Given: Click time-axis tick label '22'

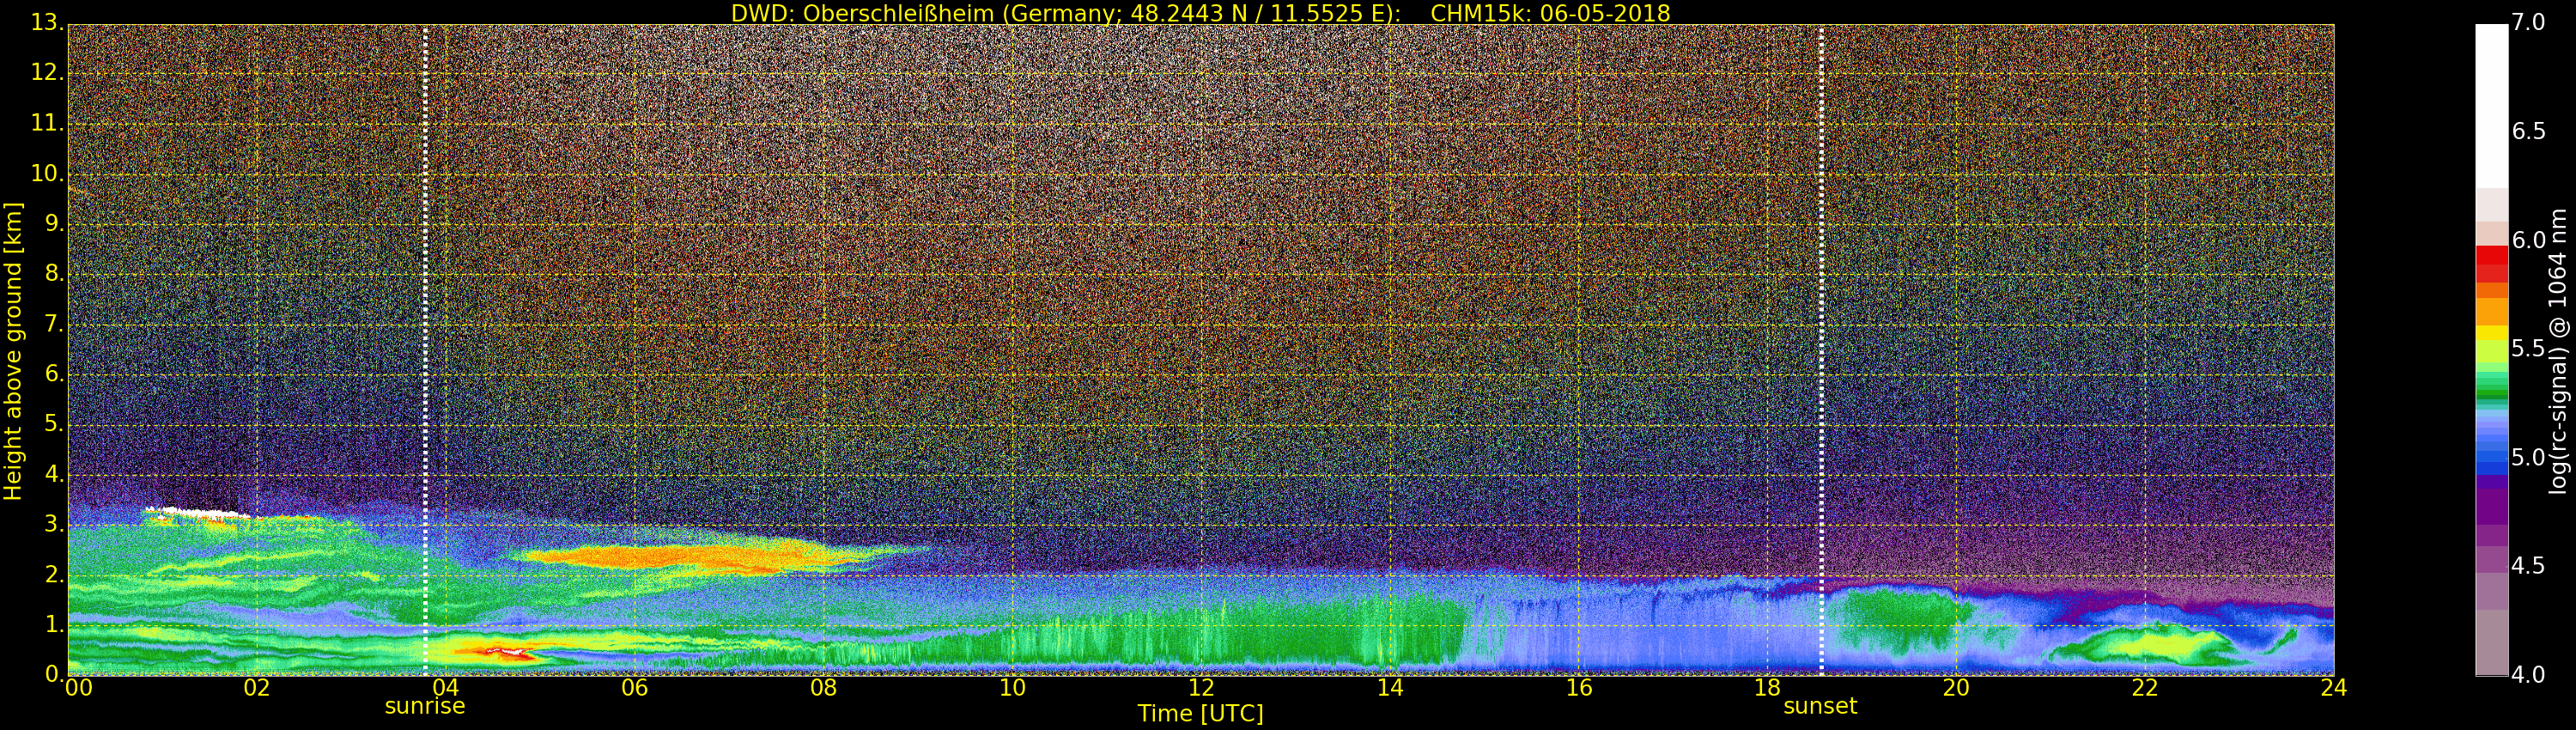Looking at the screenshot, I should point(2145,687).
